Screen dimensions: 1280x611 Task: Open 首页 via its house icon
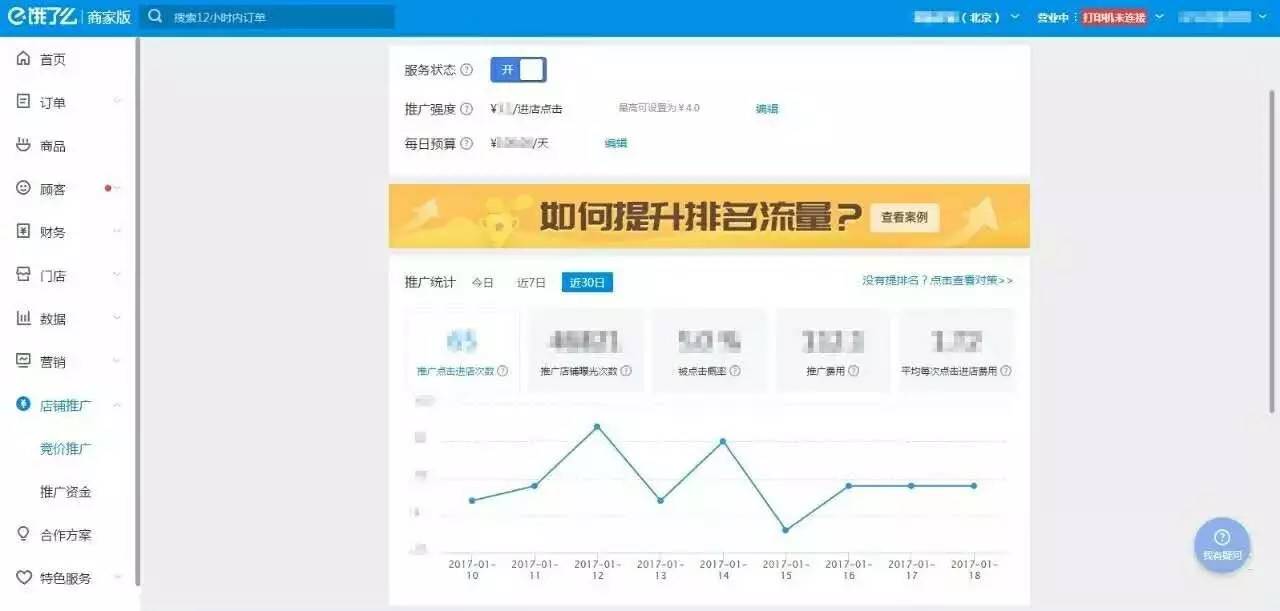24,59
